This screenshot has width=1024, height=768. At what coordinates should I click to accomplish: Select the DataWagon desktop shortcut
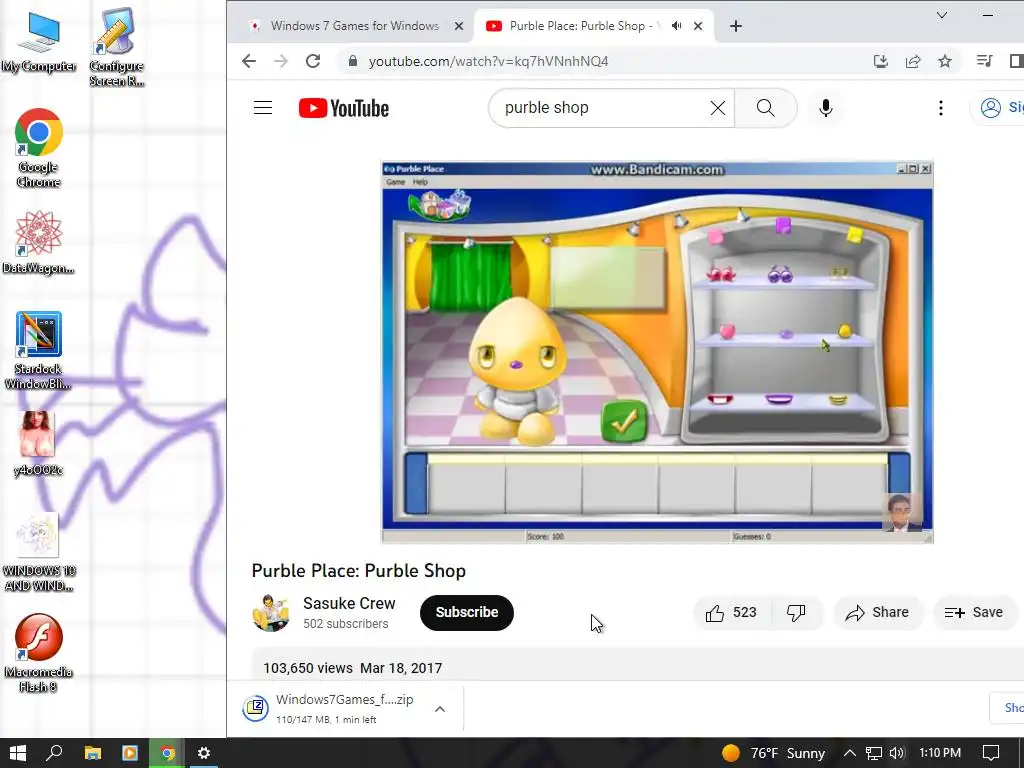tap(39, 242)
